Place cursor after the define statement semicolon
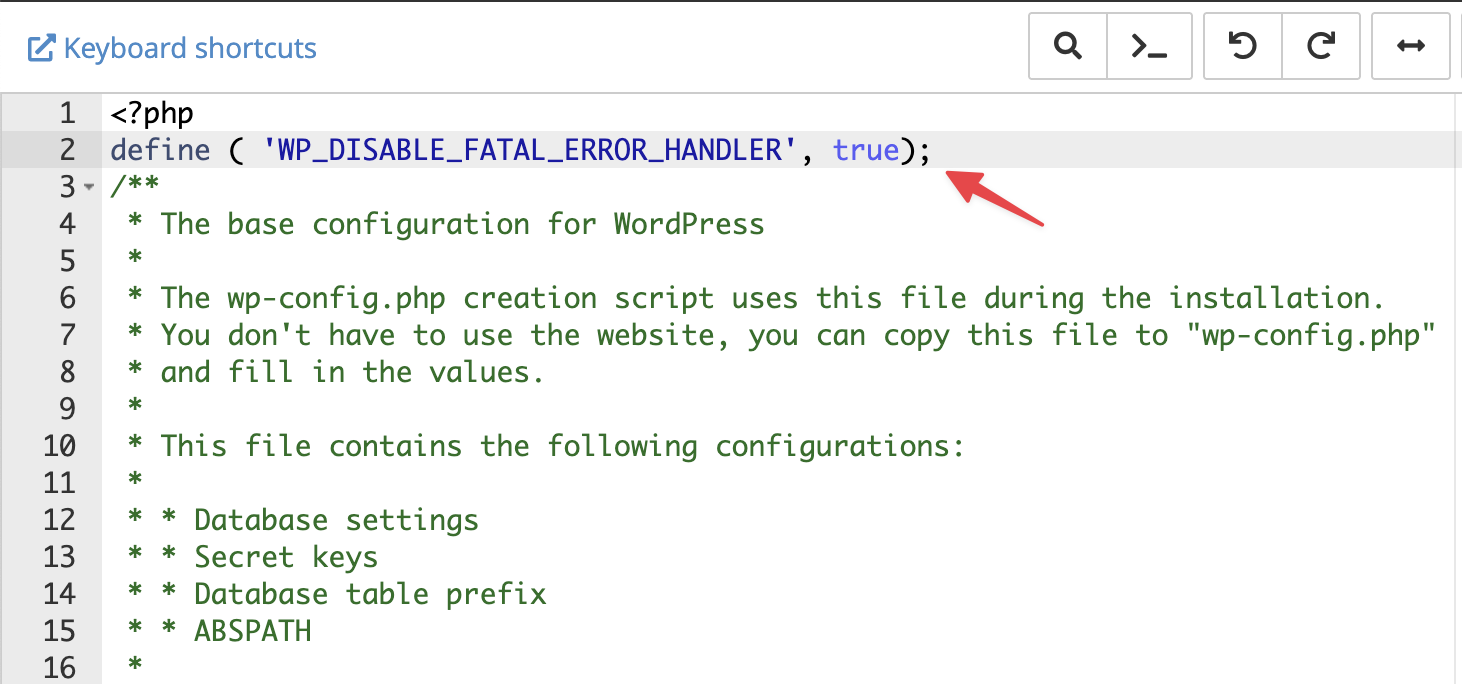The height and width of the screenshot is (684, 1462). (932, 150)
